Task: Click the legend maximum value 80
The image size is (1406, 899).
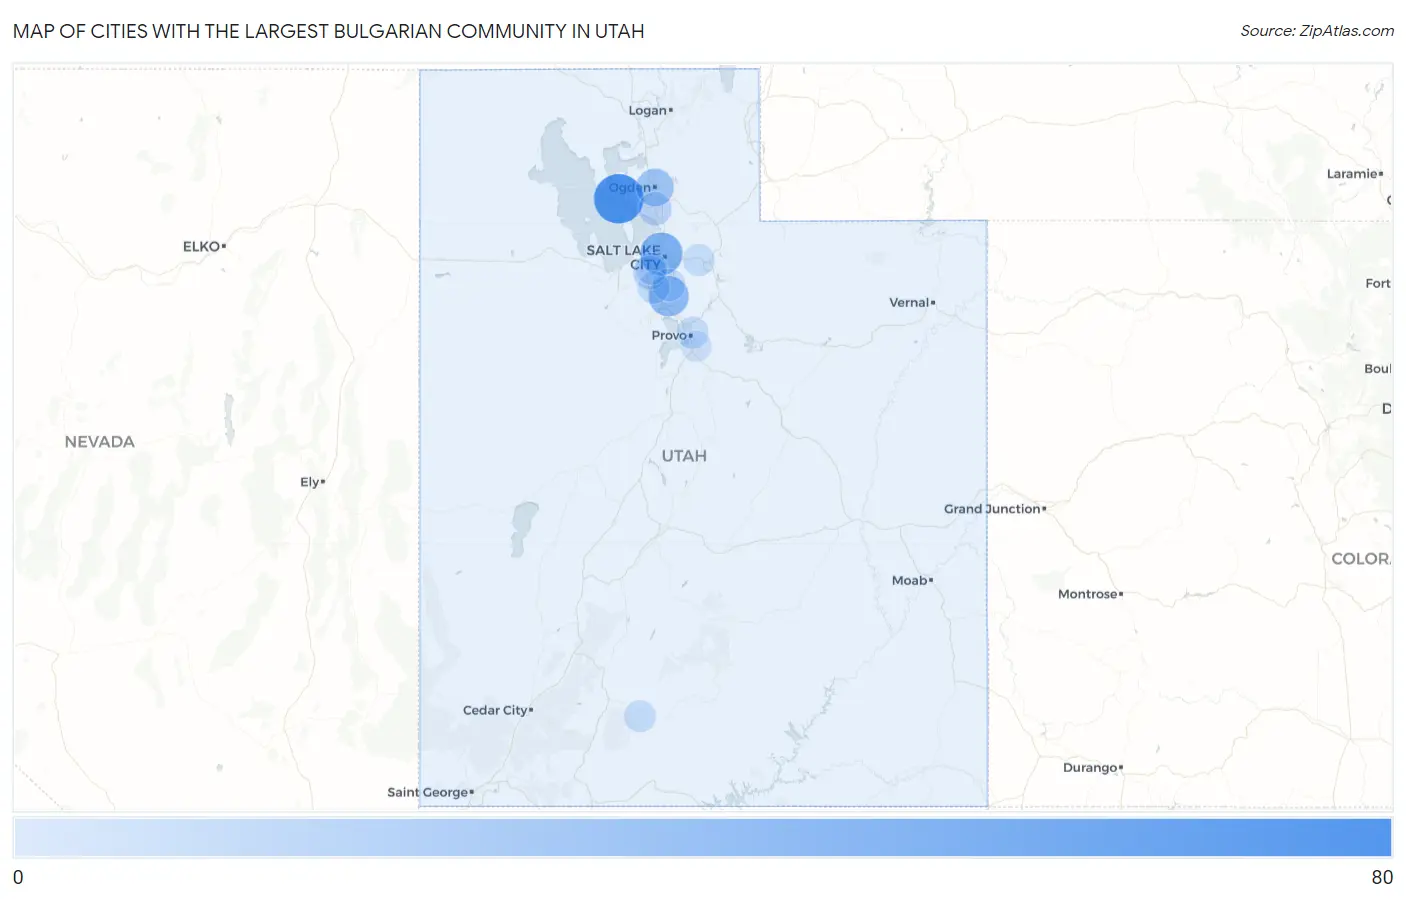Action: point(1382,877)
